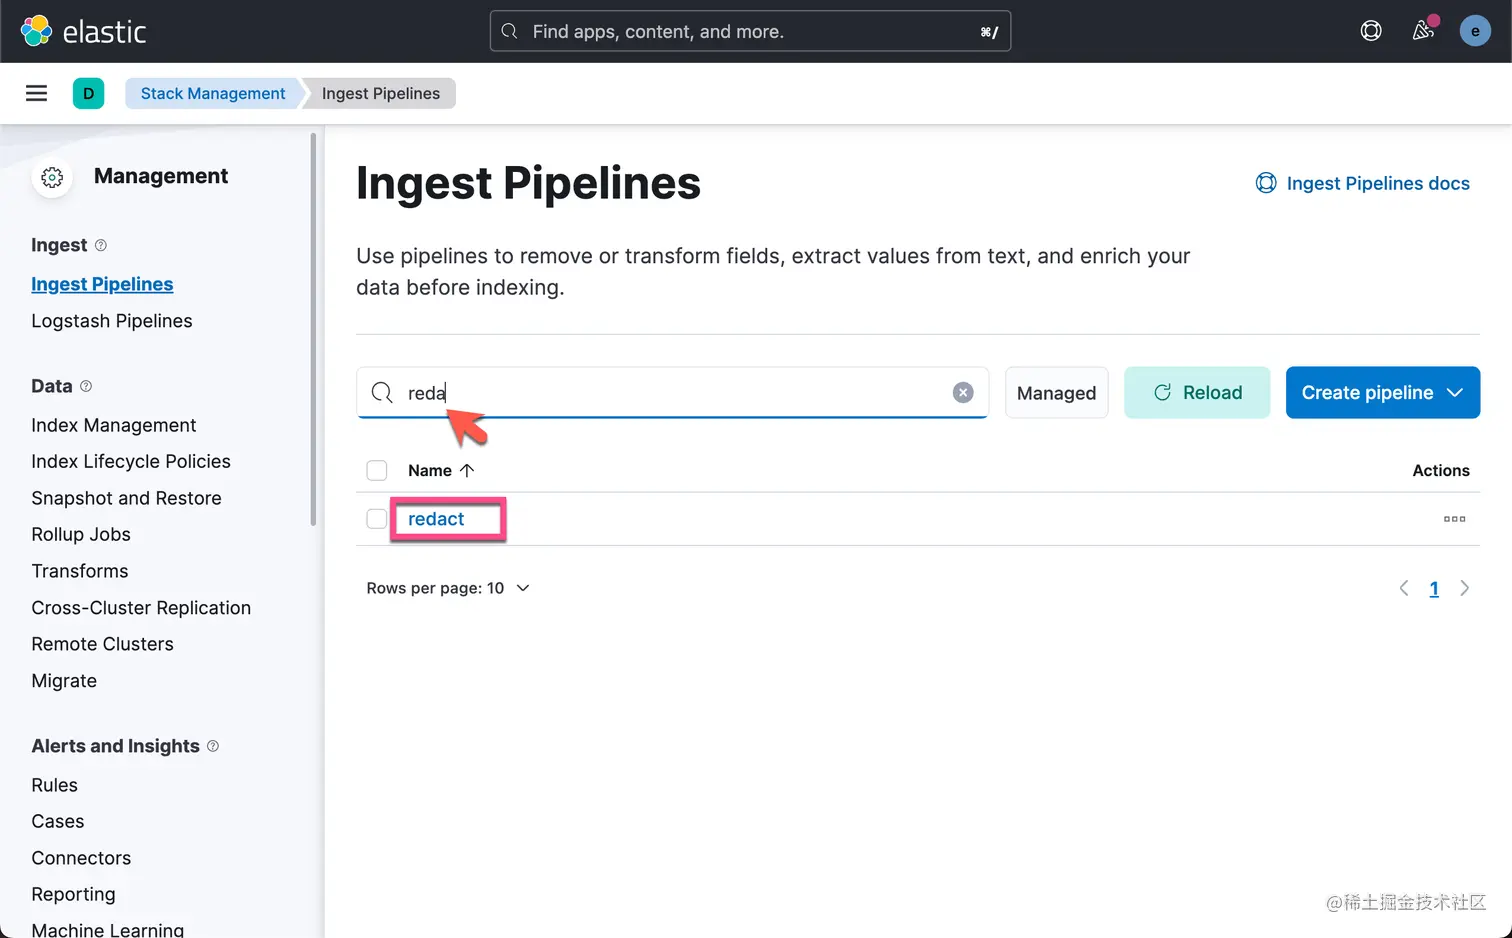Click the green D space avatar
The image size is (1512, 938).
[x=88, y=93]
